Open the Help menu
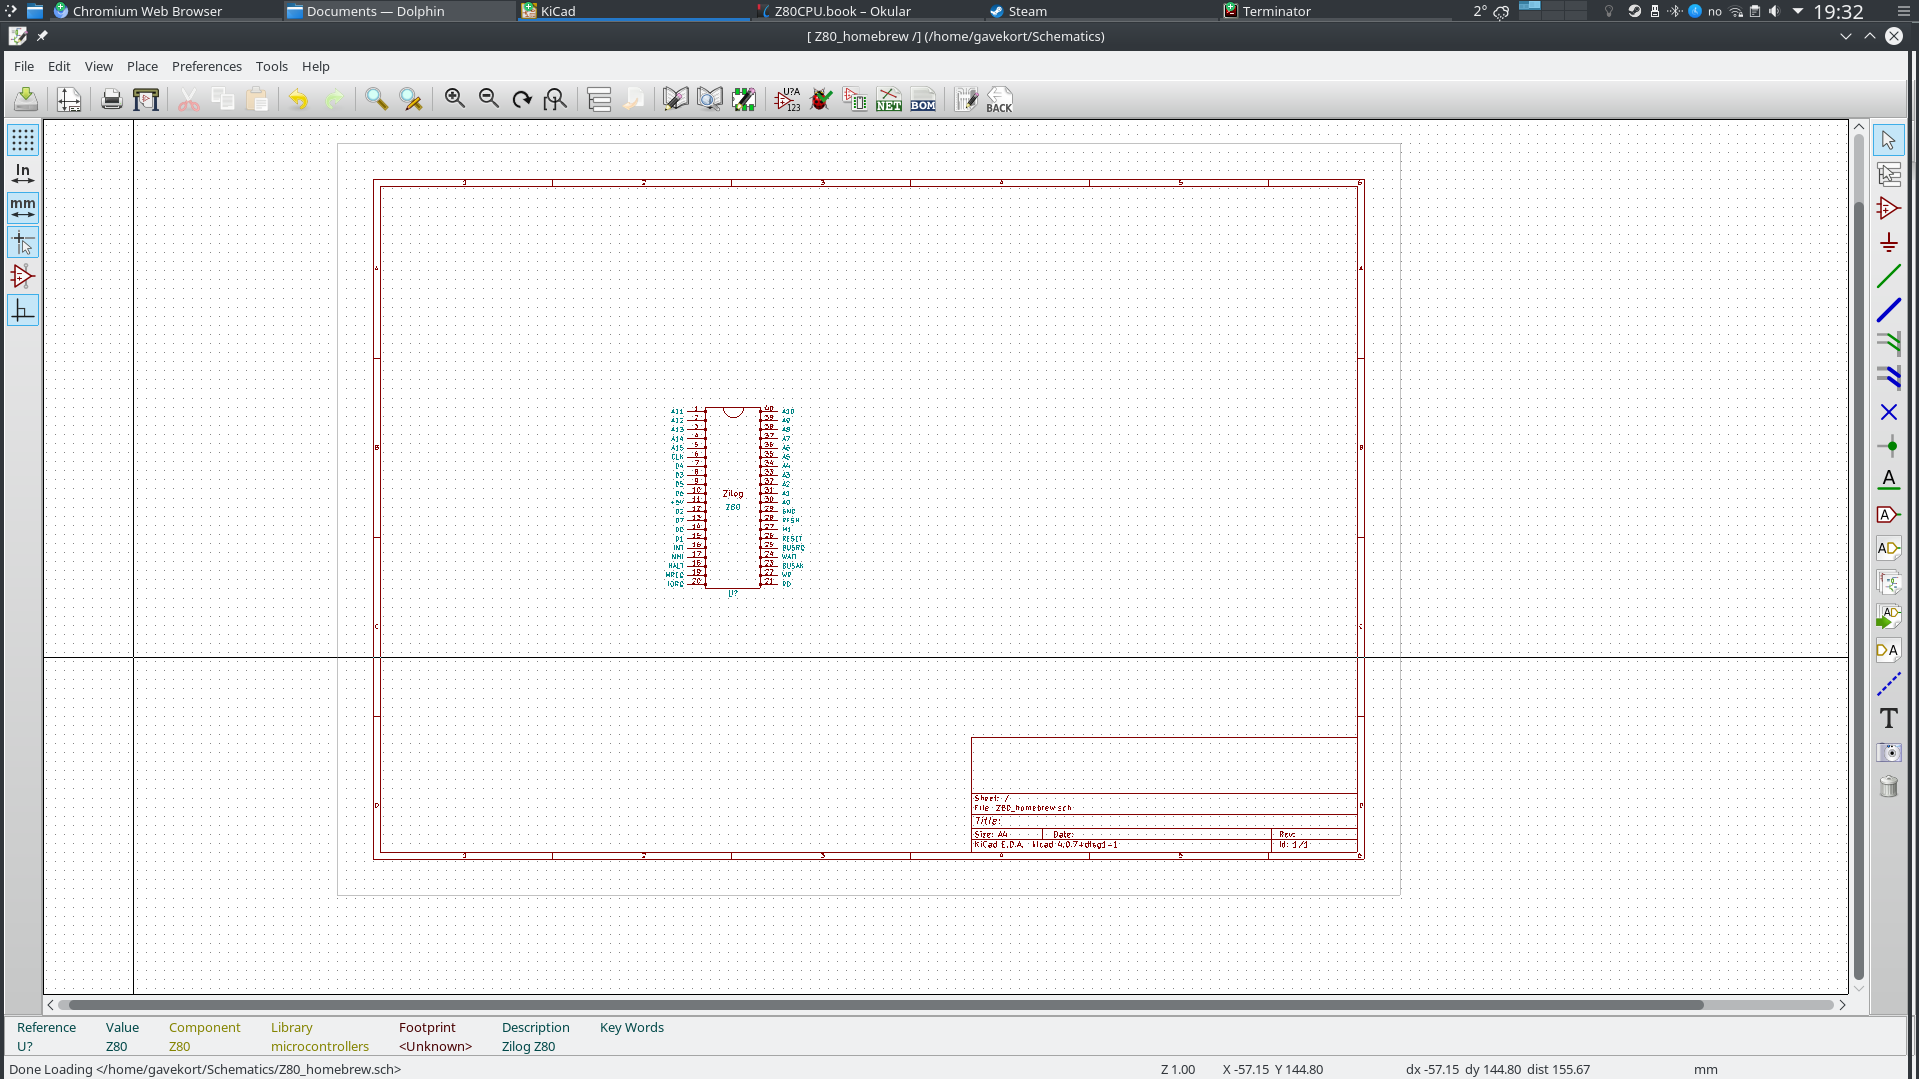This screenshot has width=1919, height=1079. tap(316, 66)
